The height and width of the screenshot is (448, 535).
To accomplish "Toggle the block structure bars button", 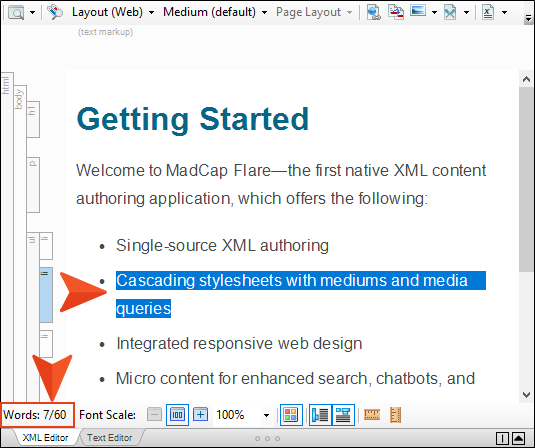I will coord(320,415).
